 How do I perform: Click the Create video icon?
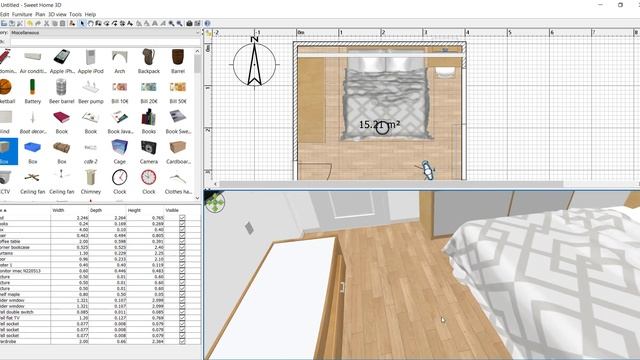(197, 24)
